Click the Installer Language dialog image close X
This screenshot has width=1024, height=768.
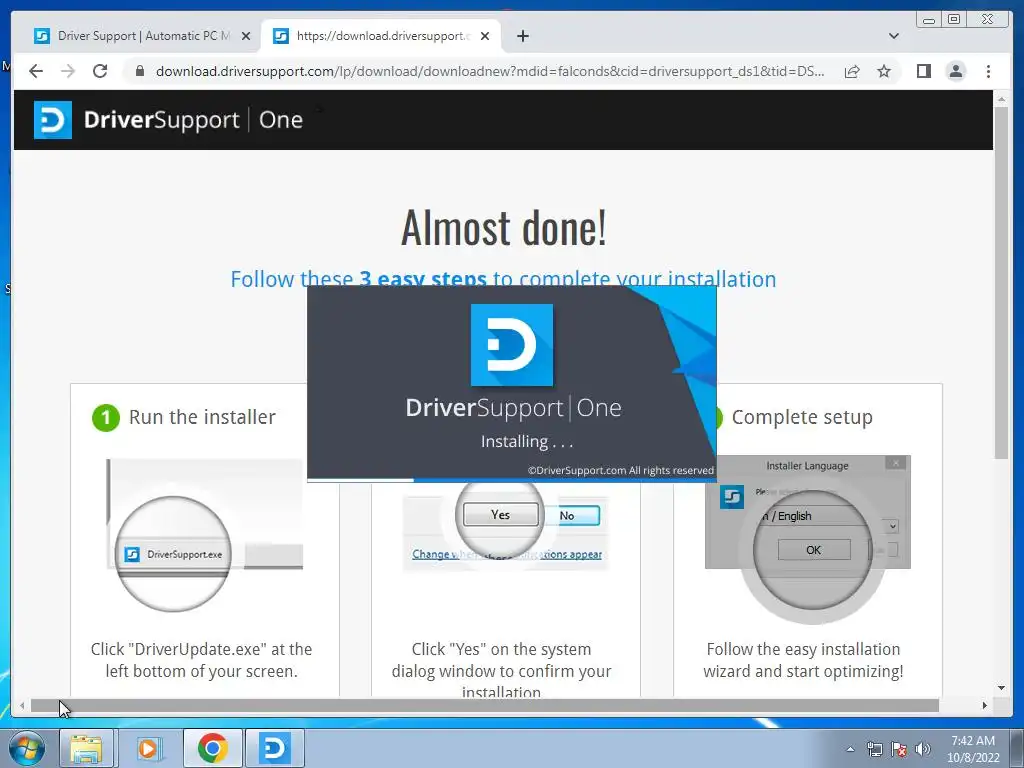tap(896, 463)
